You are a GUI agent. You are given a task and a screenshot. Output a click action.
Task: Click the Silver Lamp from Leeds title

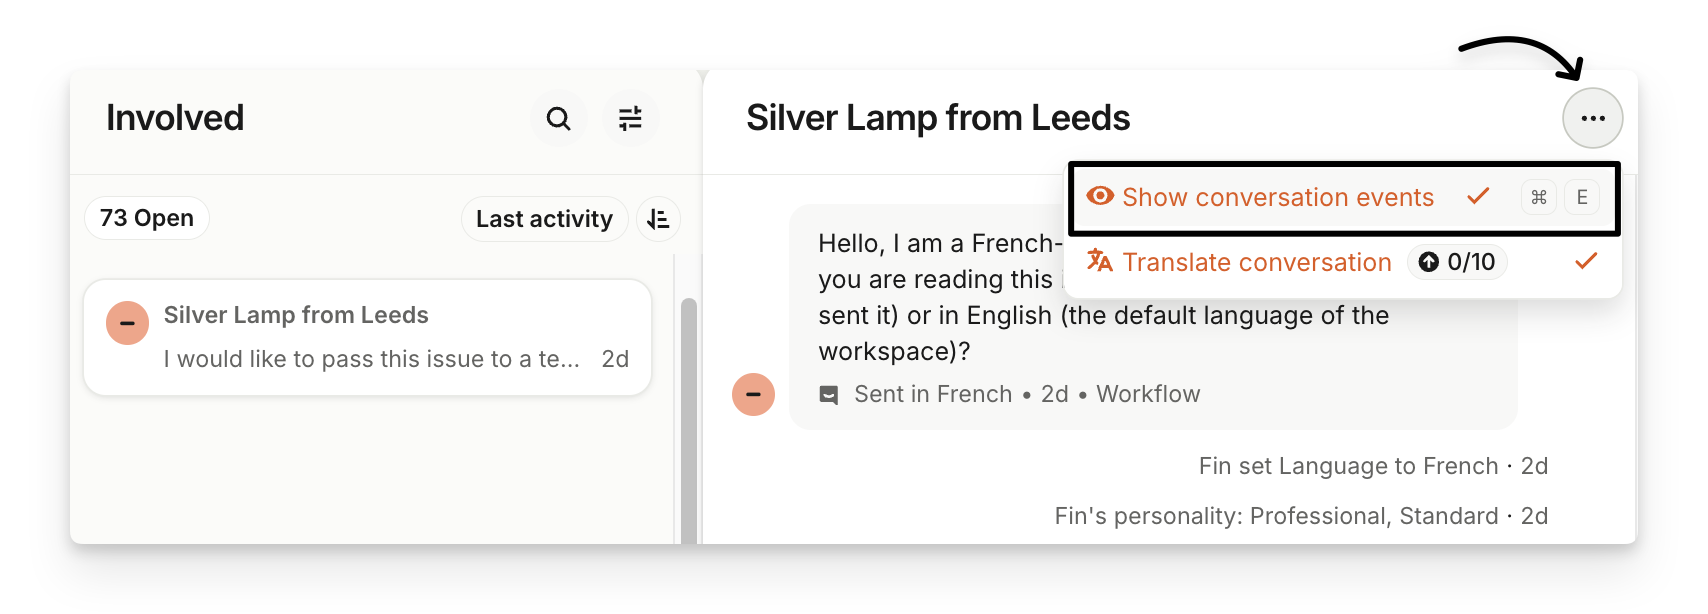coord(938,118)
